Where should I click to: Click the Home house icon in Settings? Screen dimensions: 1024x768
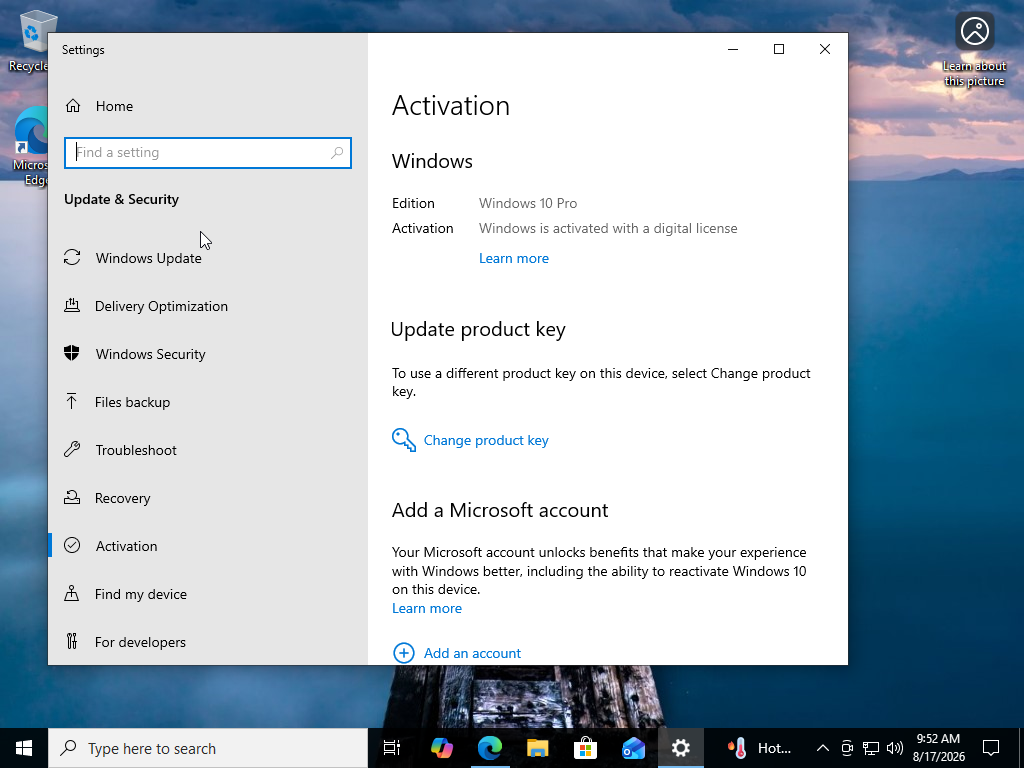[x=72, y=106]
